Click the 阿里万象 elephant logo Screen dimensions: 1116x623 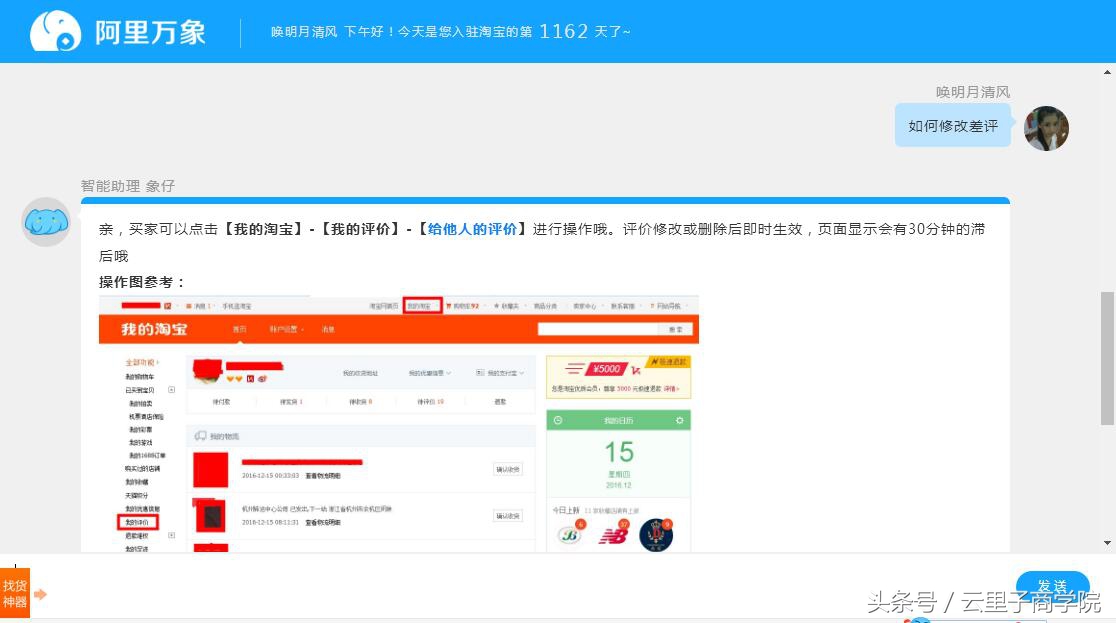56,31
